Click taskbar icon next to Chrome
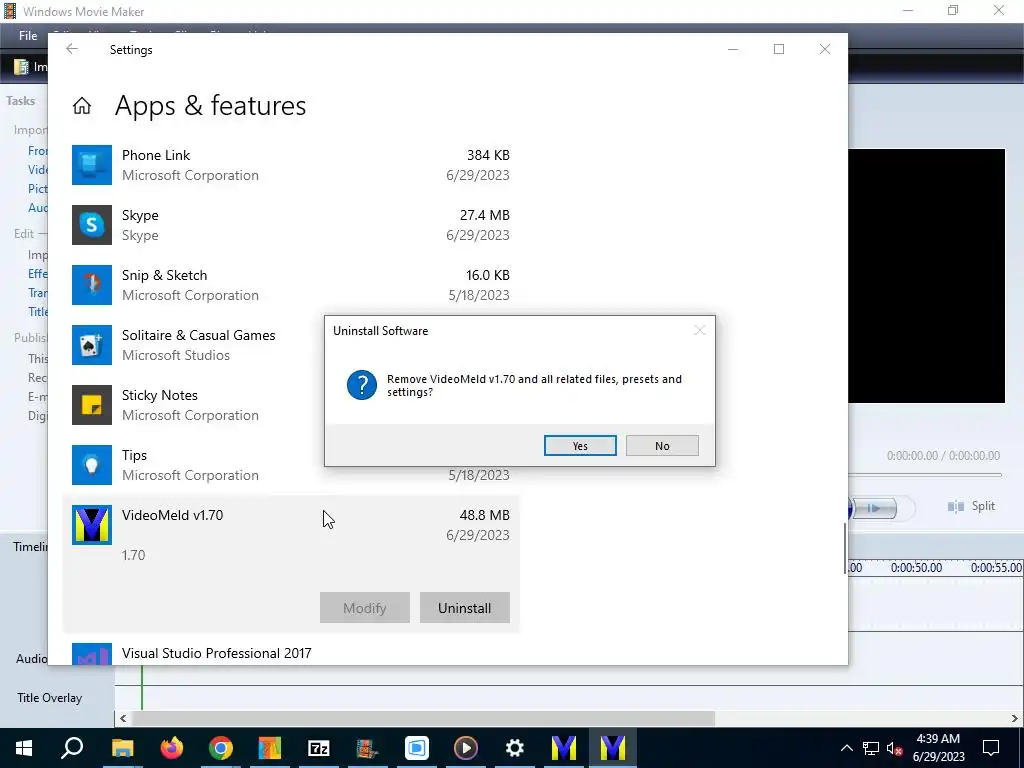 pos(270,748)
